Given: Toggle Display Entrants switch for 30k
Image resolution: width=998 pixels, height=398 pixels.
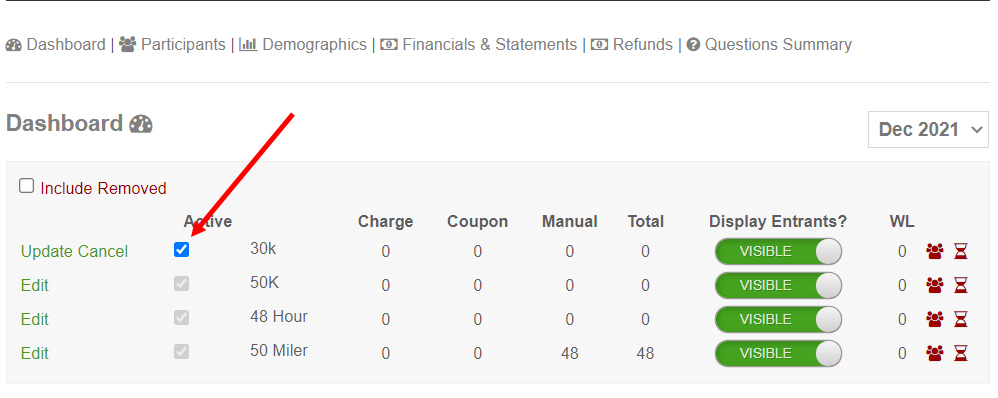Looking at the screenshot, I should [778, 252].
